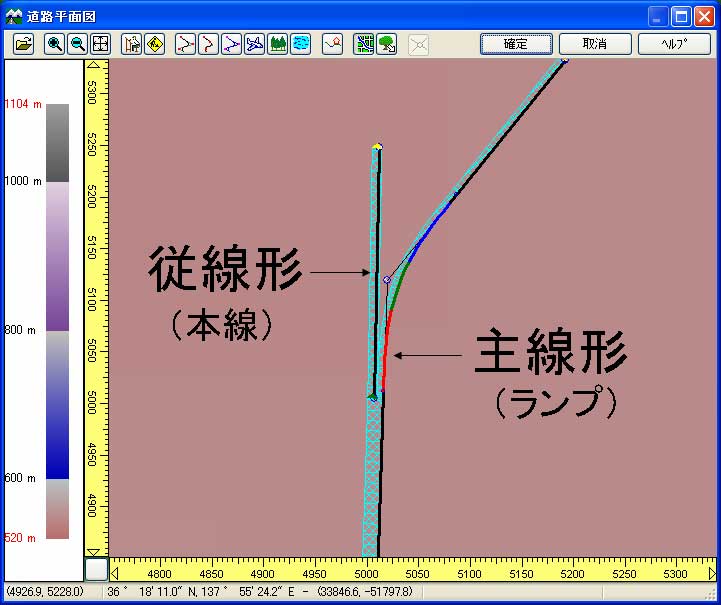The width and height of the screenshot is (721, 605).
Task: Click the forest trees toolbar icon
Action: (x=278, y=44)
